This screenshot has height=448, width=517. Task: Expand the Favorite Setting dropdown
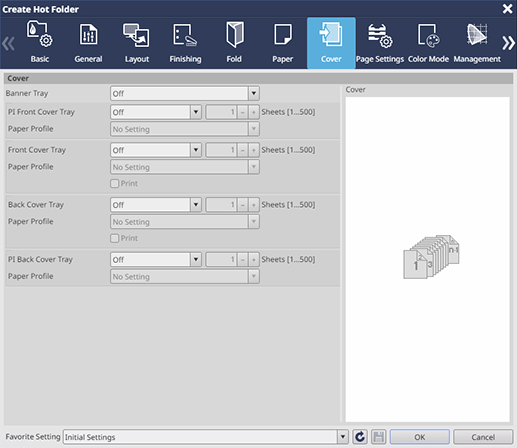tap(205, 437)
